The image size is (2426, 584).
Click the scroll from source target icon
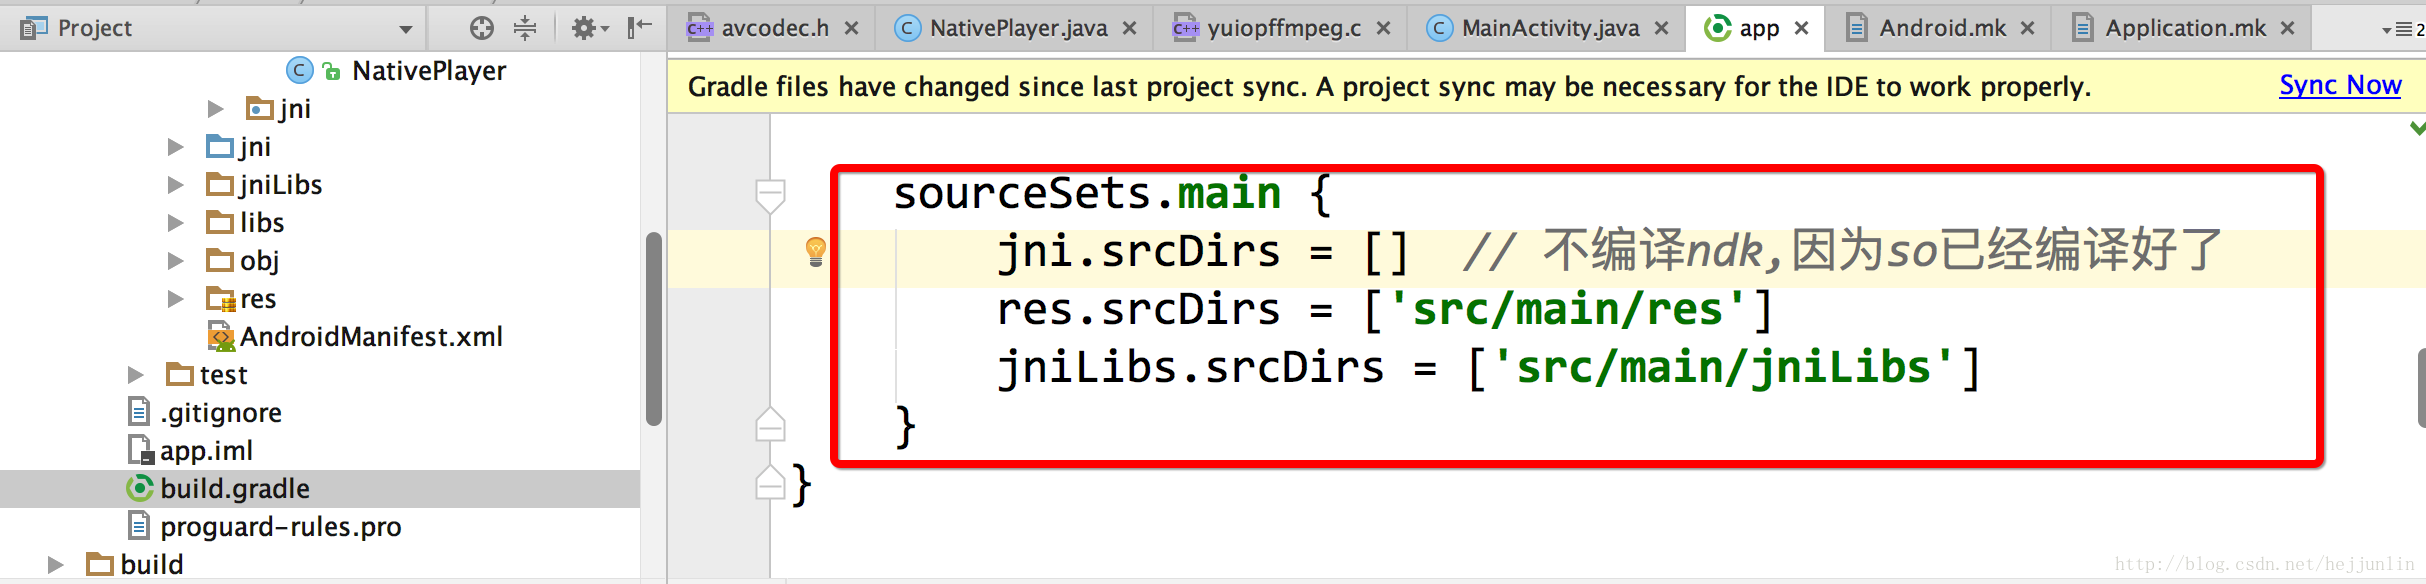point(482,28)
